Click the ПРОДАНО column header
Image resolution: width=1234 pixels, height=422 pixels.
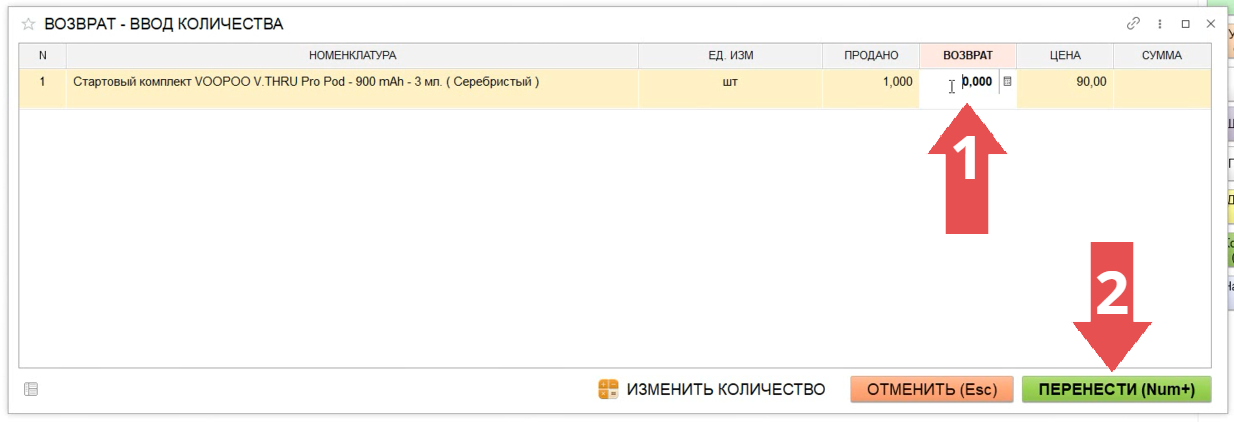pyautogui.click(x=870, y=56)
